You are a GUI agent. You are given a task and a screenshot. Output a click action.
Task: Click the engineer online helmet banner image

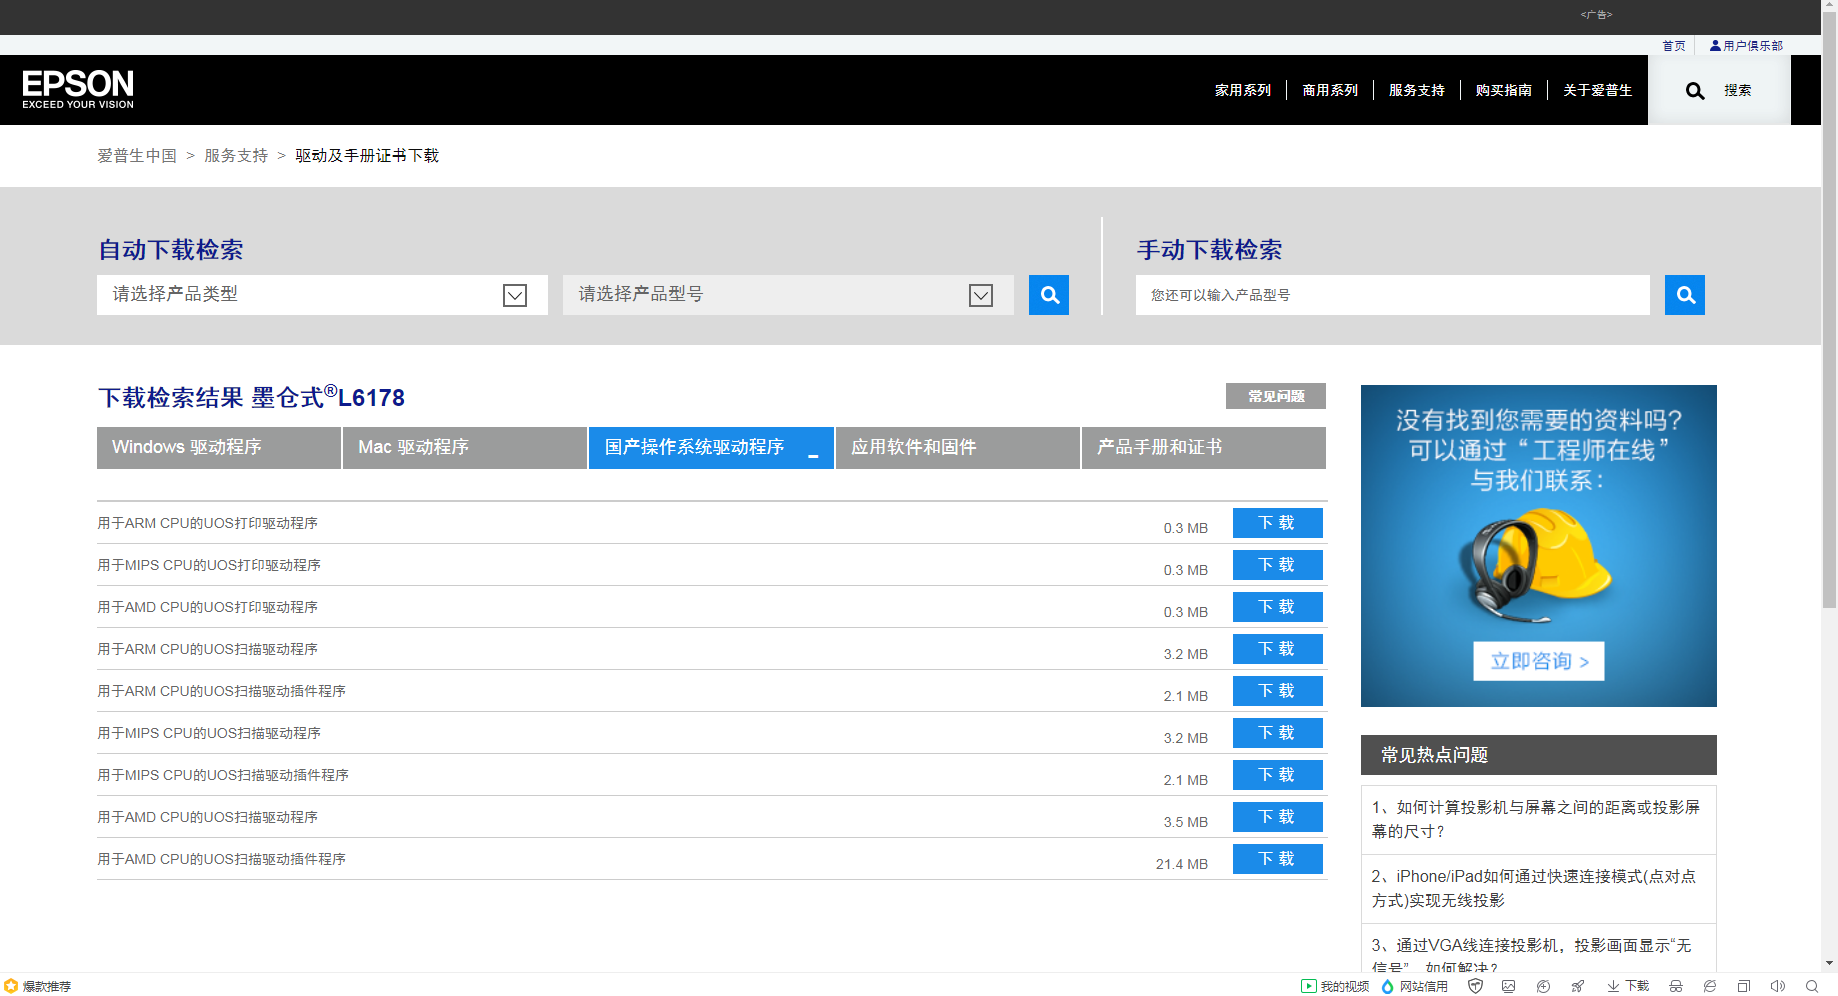pyautogui.click(x=1539, y=546)
